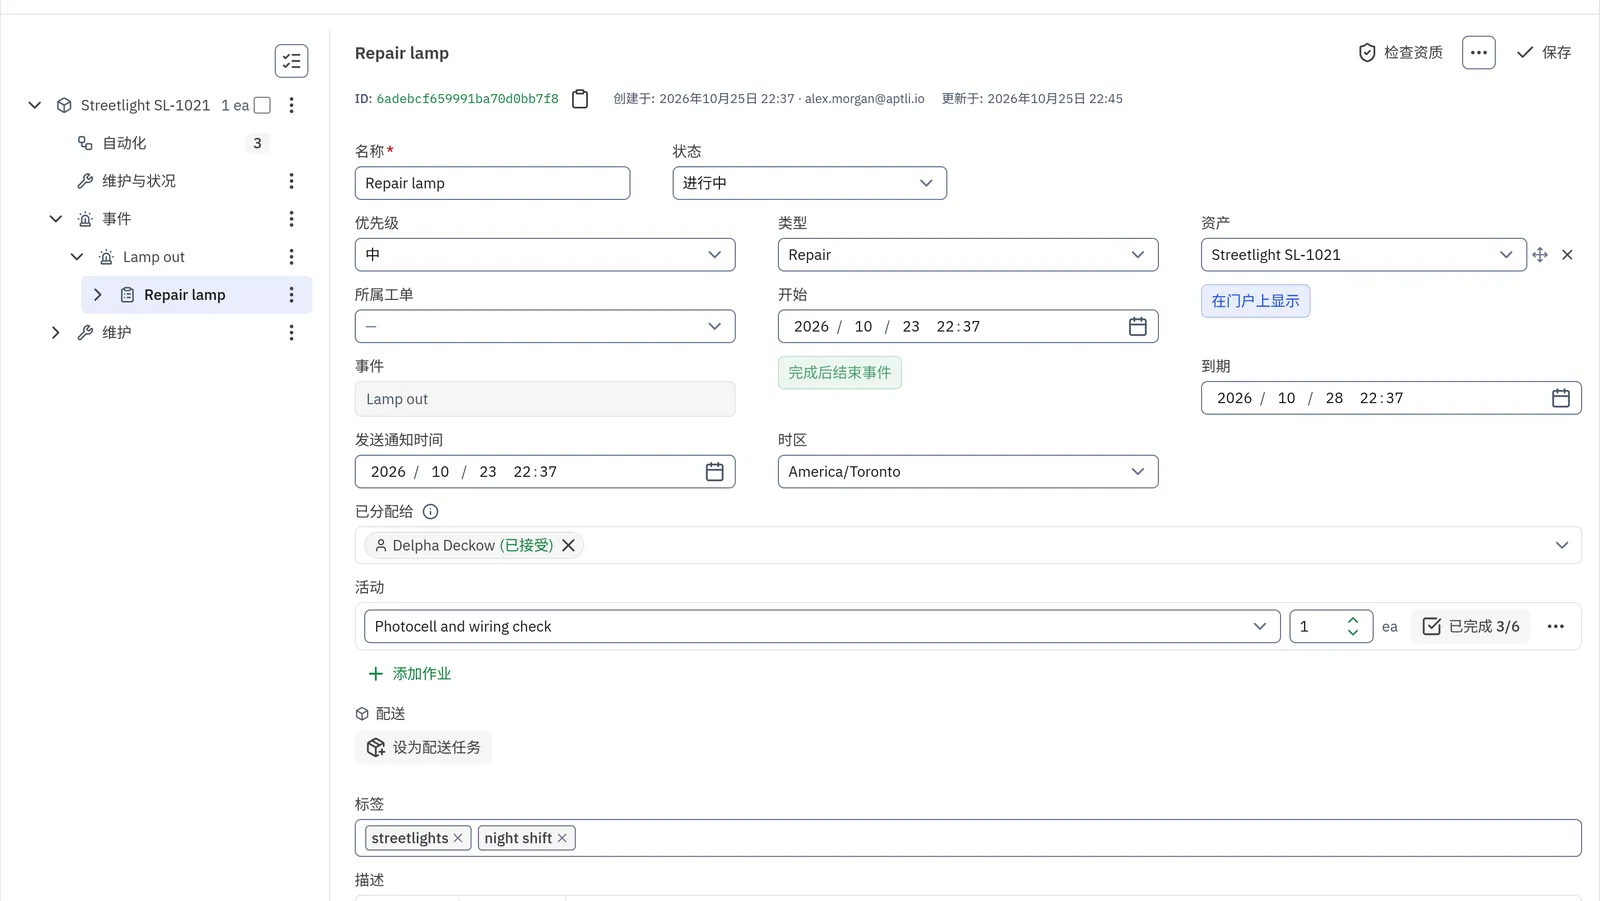Select Lamp out in the tree
1600x901 pixels.
(154, 257)
